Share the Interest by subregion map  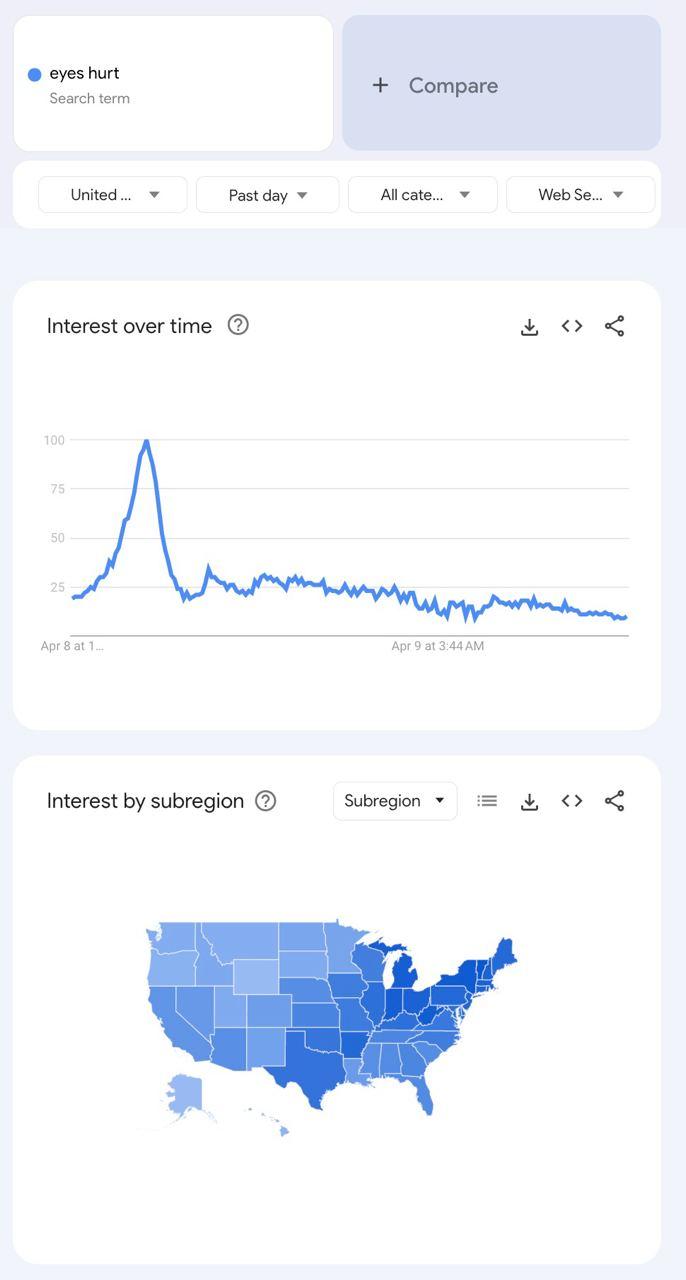click(615, 801)
